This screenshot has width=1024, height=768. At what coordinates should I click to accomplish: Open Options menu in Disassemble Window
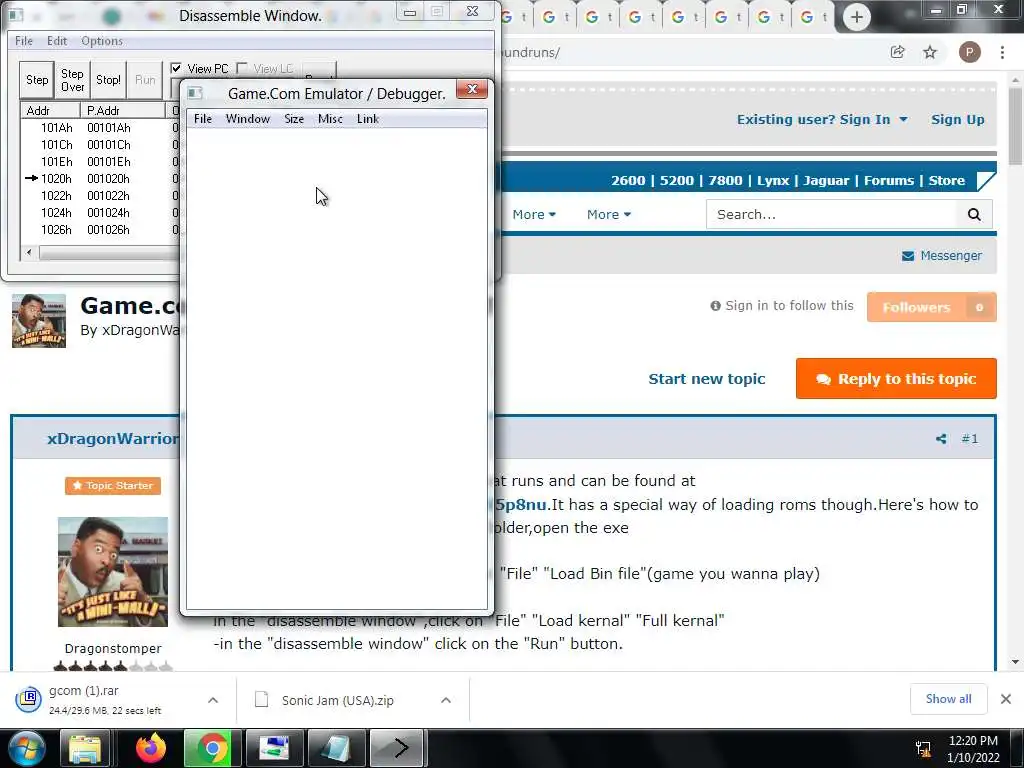click(102, 40)
